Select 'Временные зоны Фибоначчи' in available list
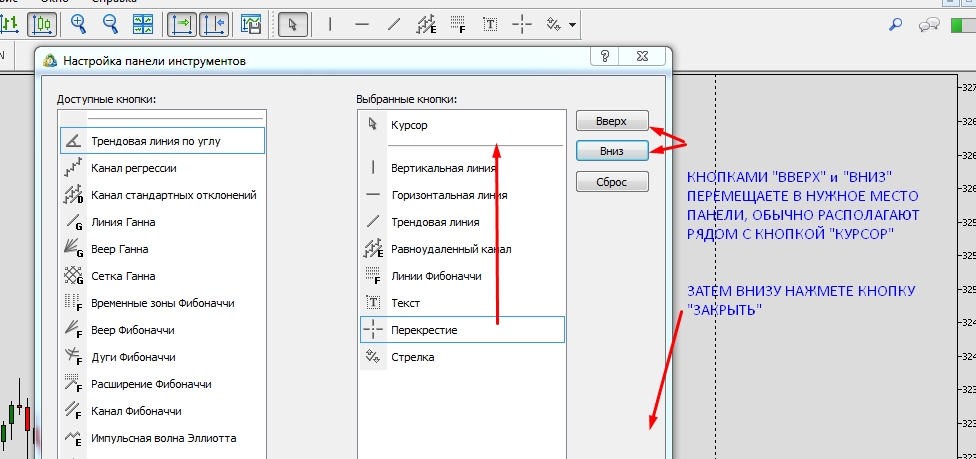The height and width of the screenshot is (459, 976). pyautogui.click(x=162, y=303)
